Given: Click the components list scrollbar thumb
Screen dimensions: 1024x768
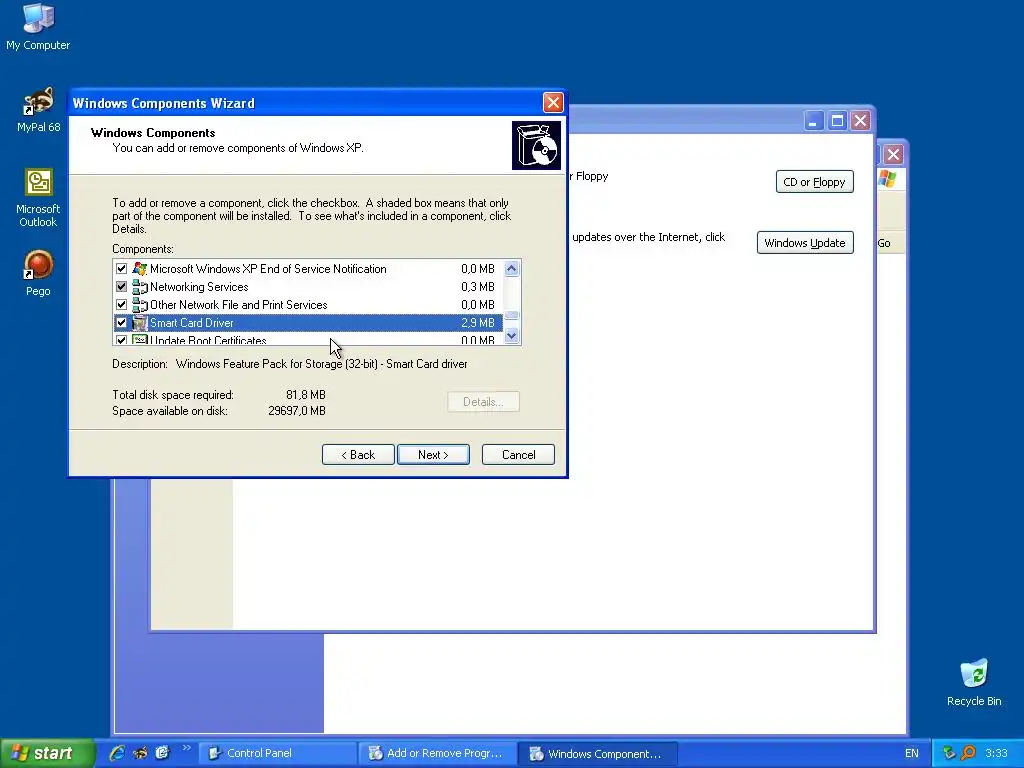Looking at the screenshot, I should 511,315.
